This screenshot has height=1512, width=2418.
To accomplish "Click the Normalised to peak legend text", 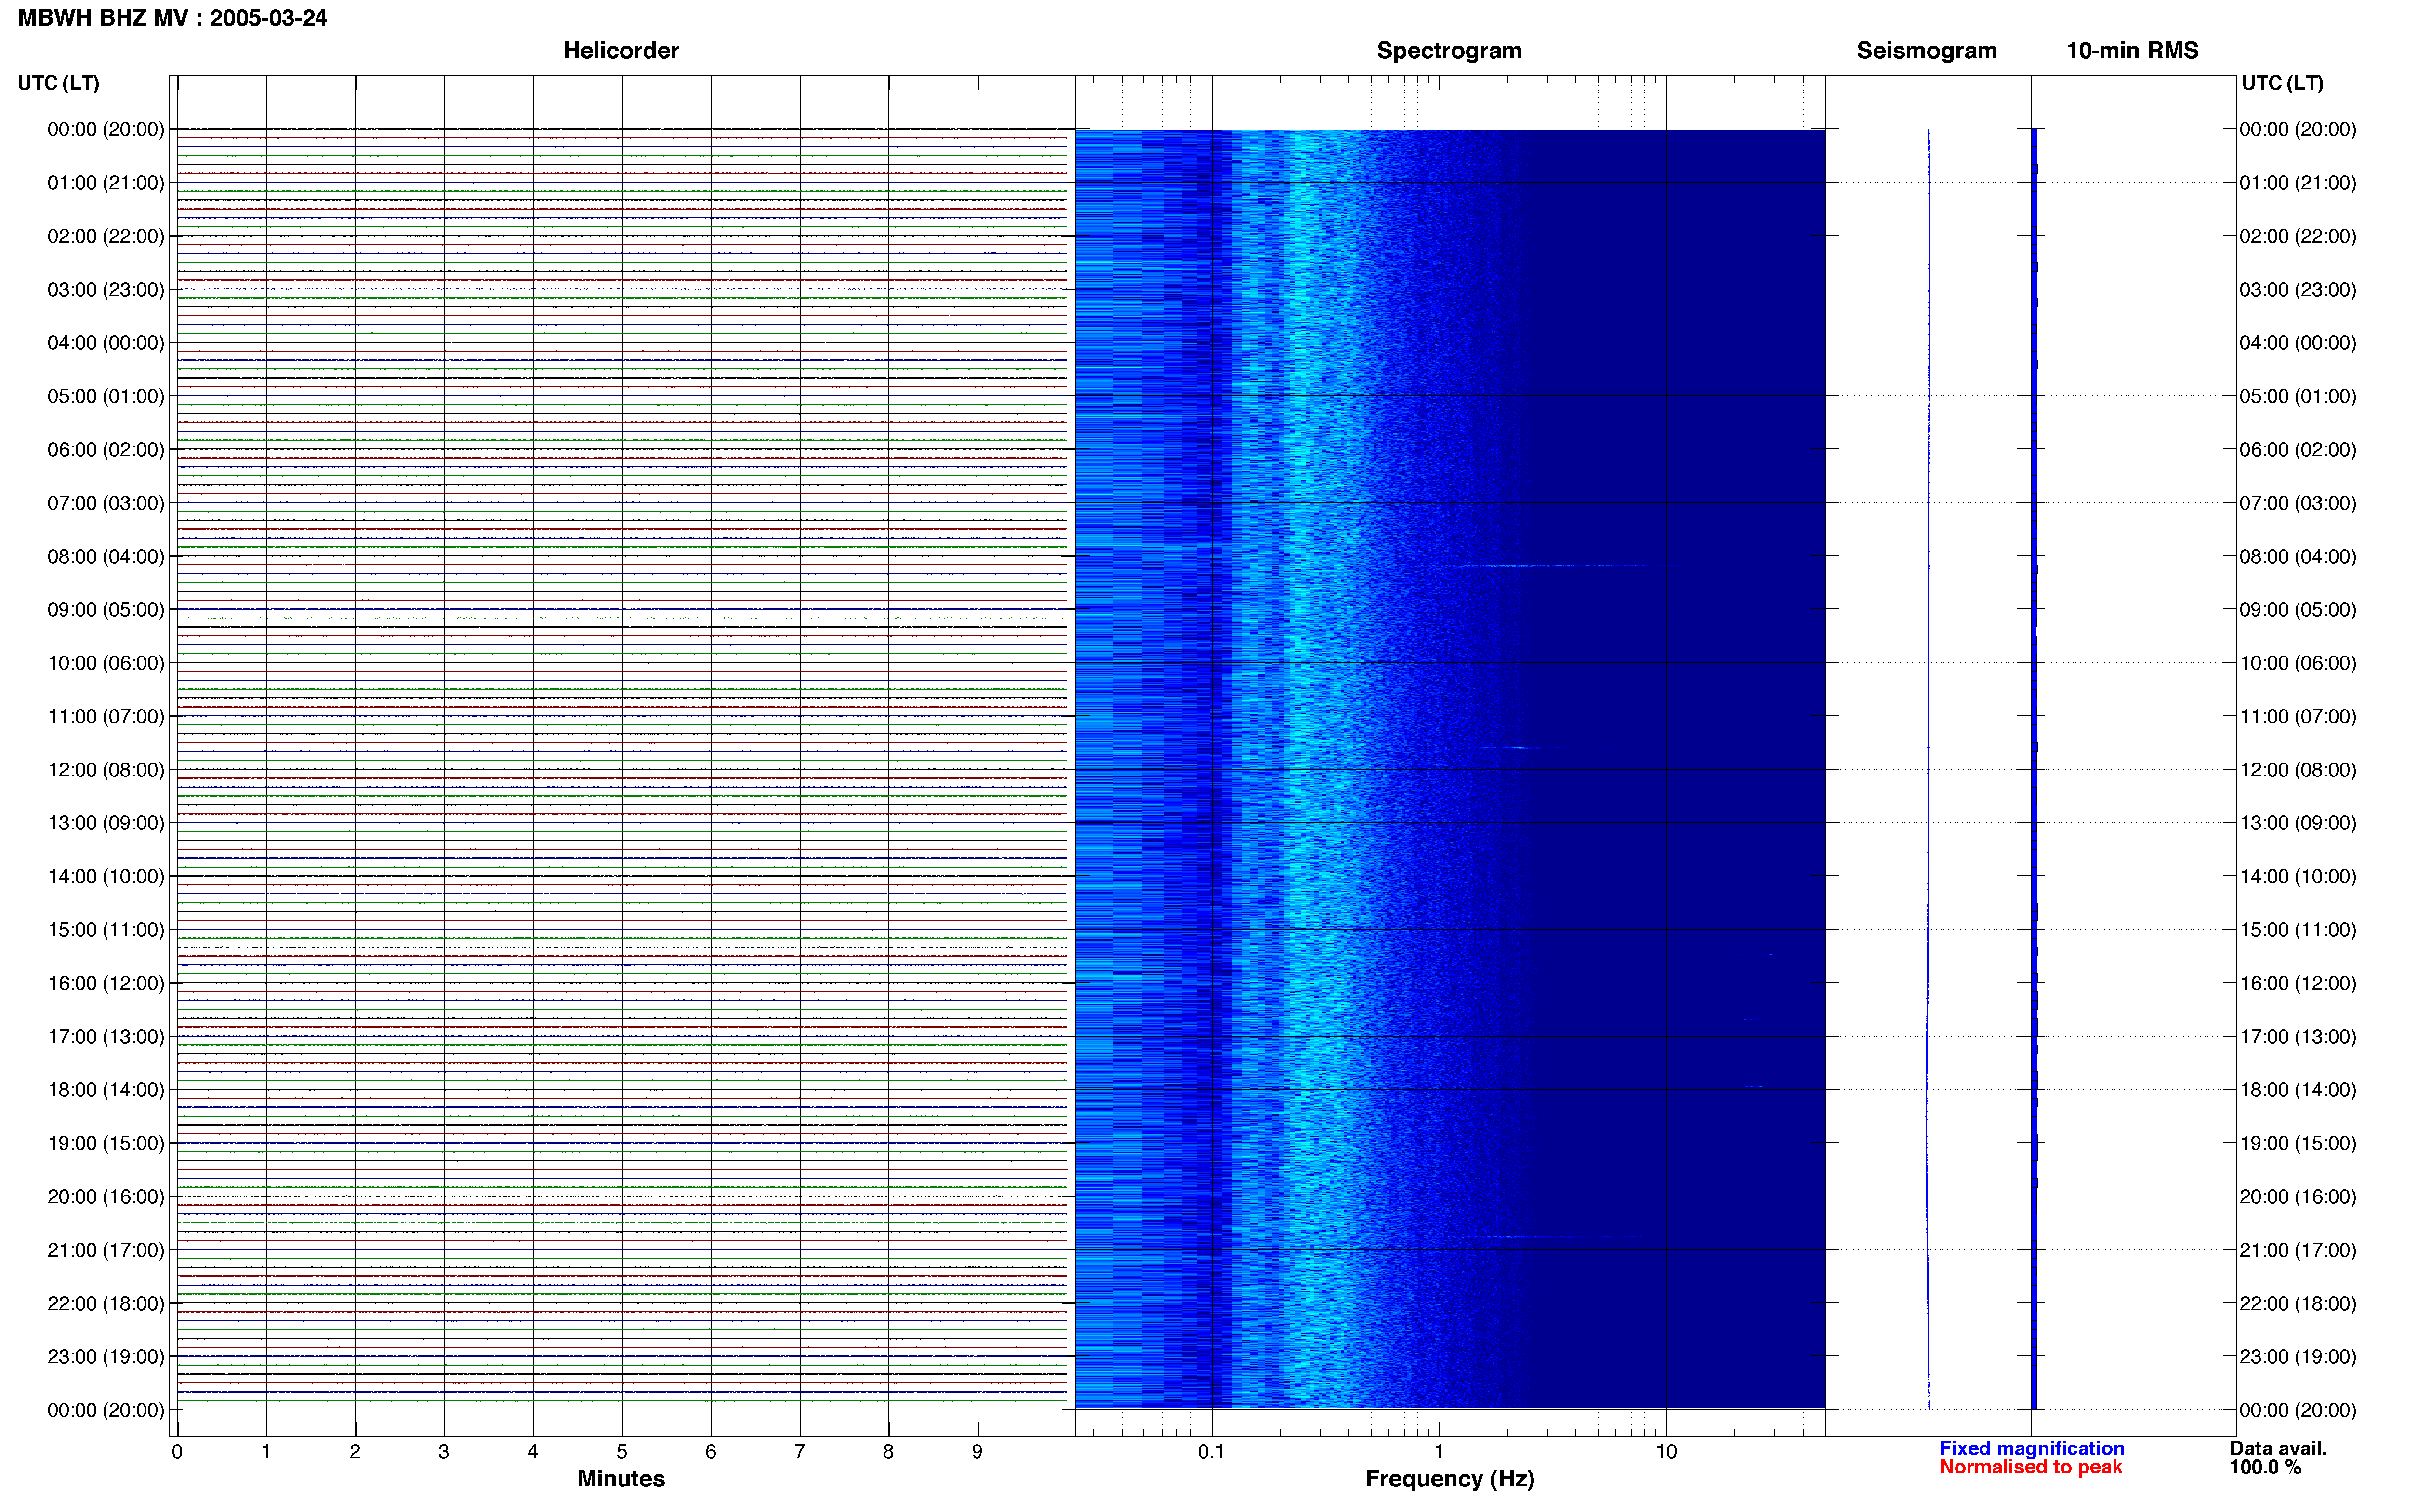I will 2030,1467.
